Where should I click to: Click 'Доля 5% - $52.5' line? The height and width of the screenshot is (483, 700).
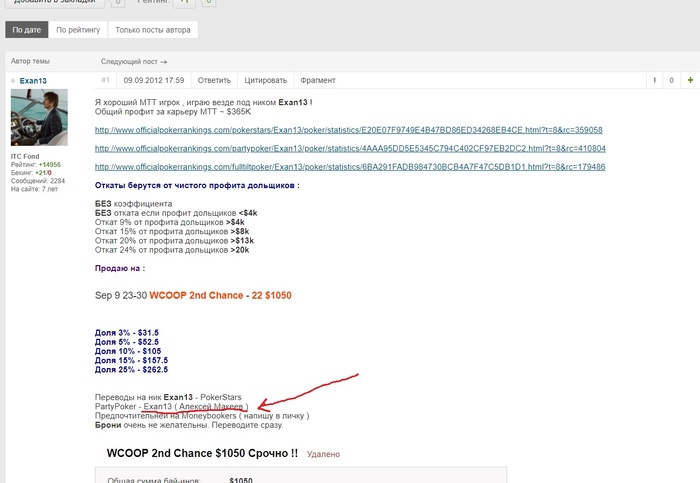click(127, 342)
